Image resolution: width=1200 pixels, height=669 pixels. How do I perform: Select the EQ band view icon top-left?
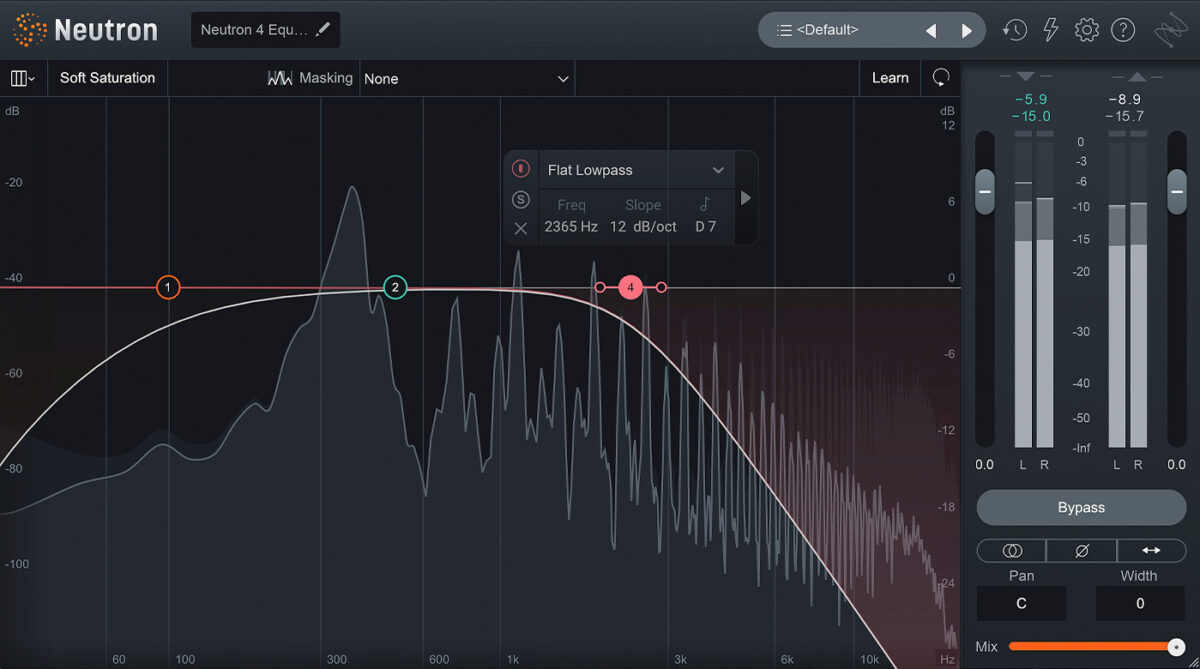(x=20, y=77)
